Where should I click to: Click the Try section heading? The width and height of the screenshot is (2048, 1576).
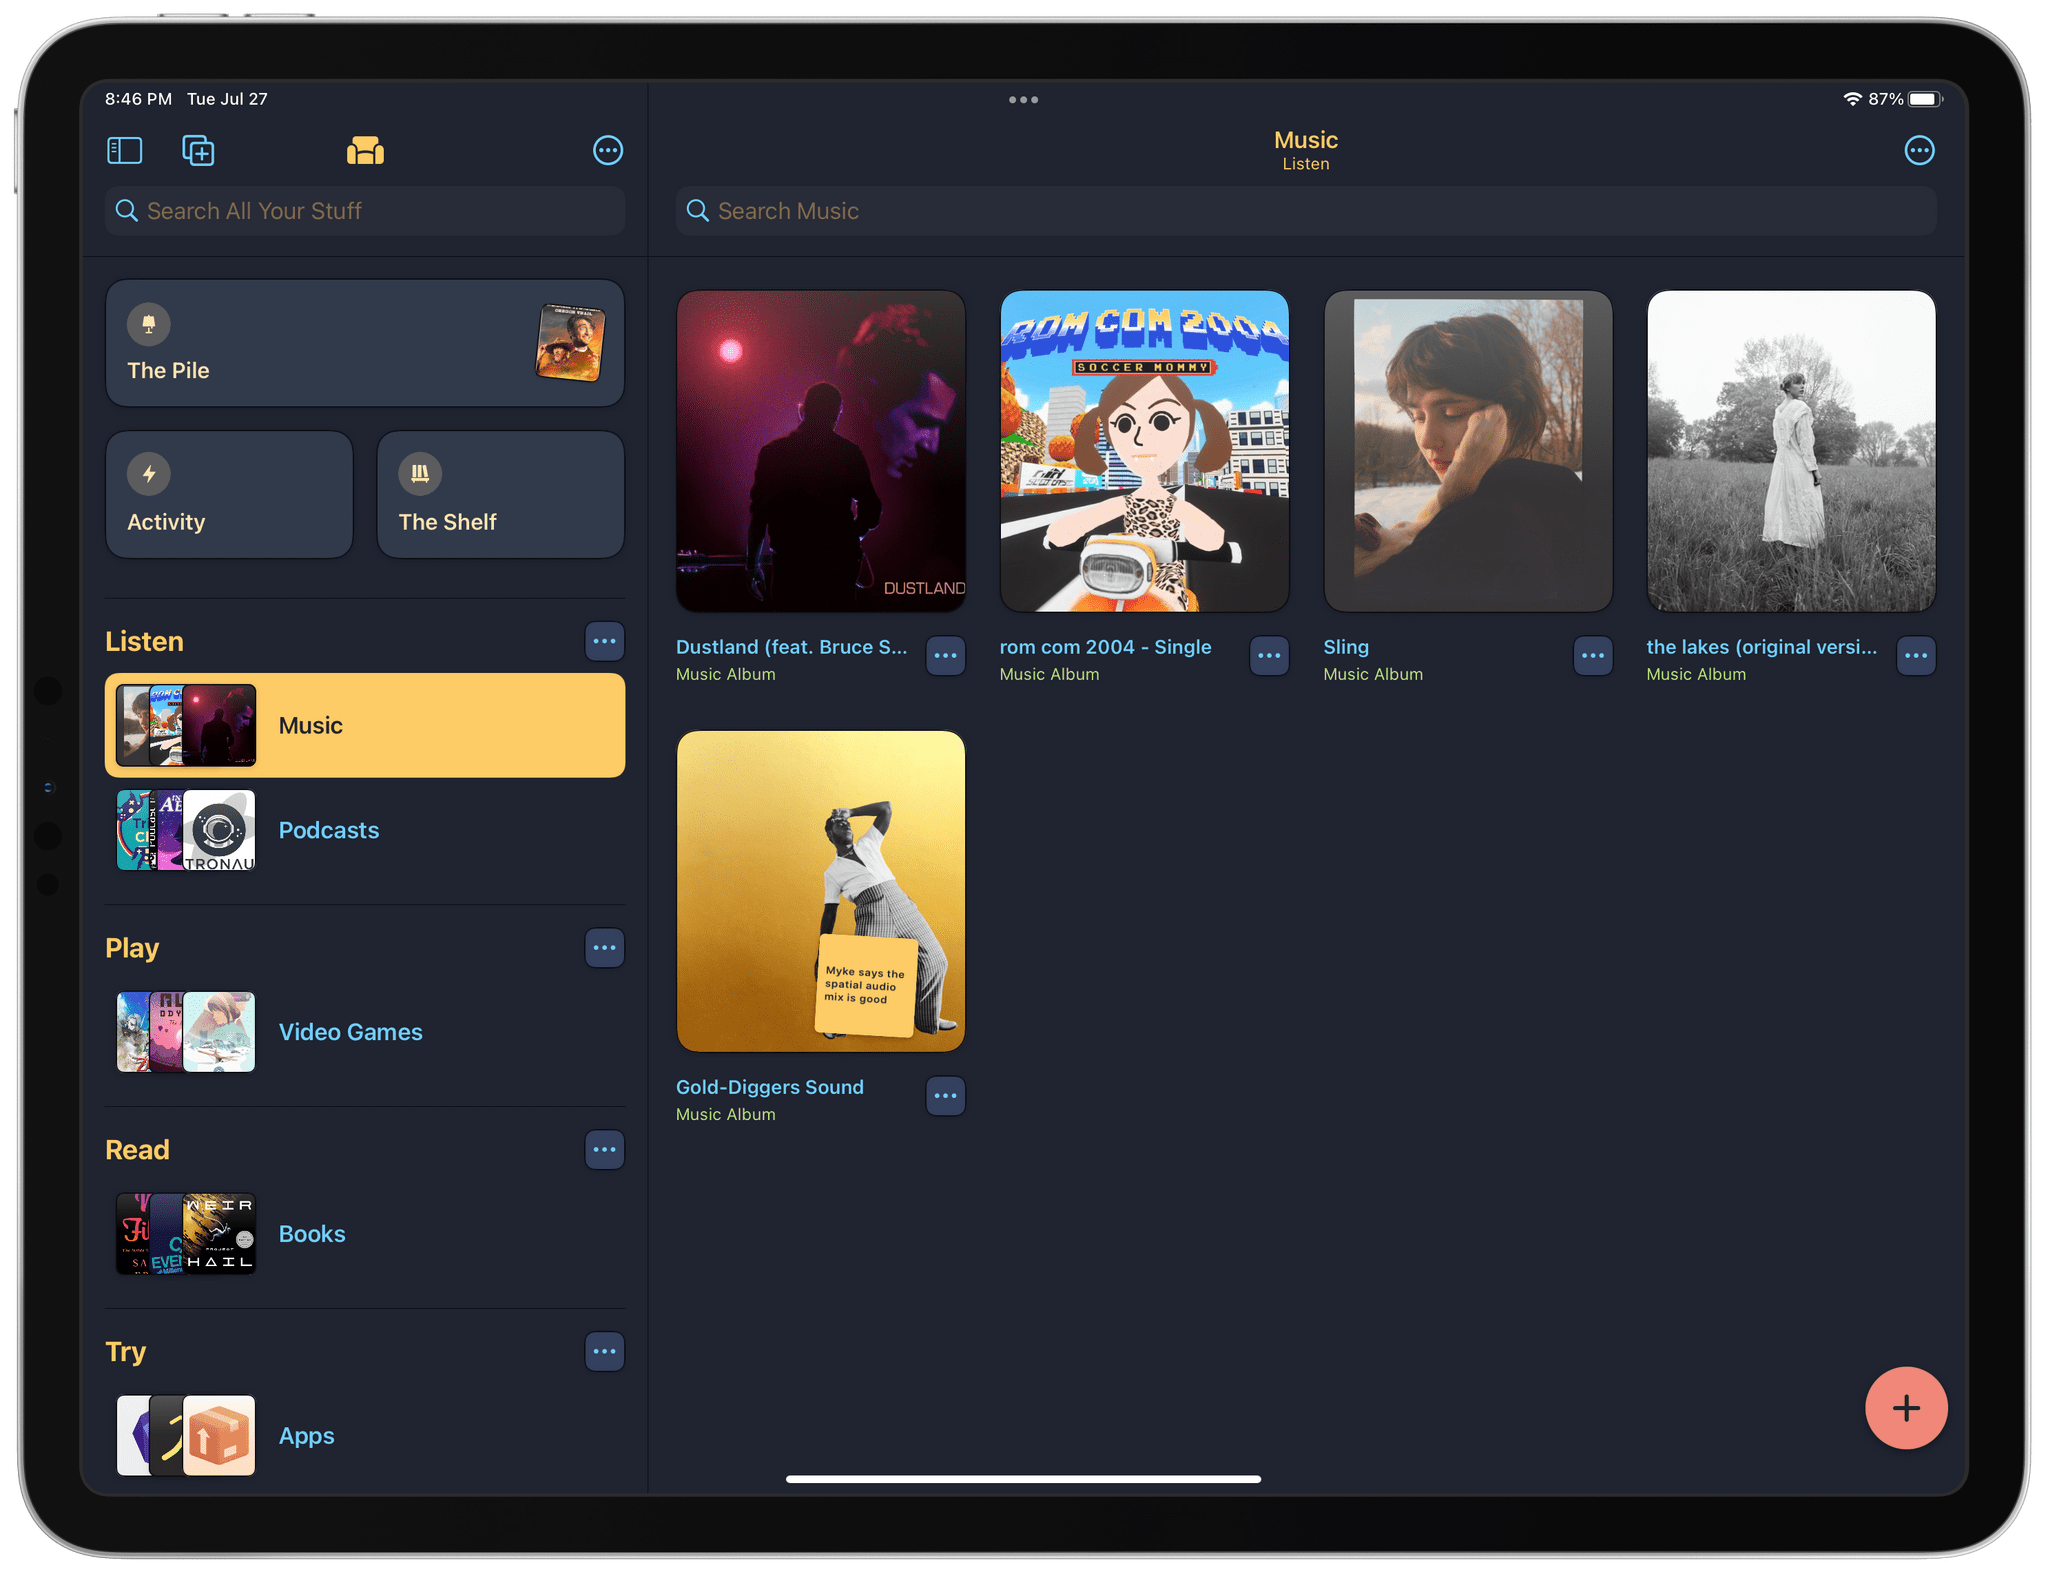coord(126,1352)
